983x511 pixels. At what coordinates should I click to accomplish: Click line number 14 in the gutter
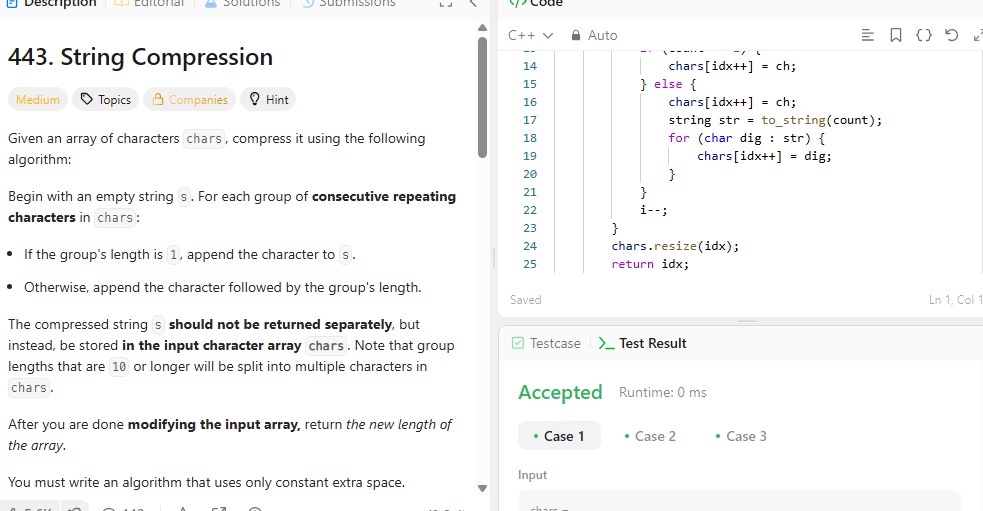click(530, 66)
